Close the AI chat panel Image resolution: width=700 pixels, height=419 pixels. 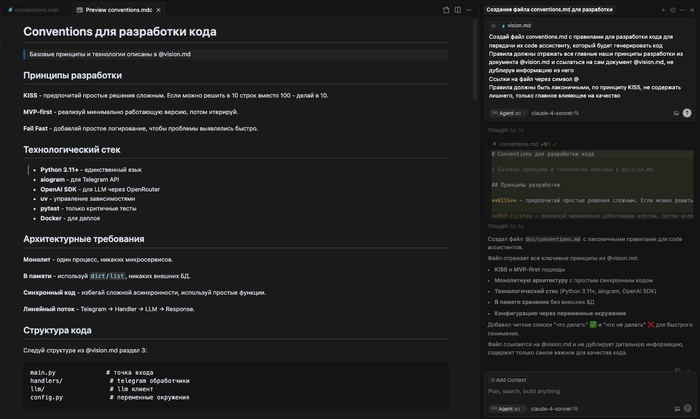[x=692, y=9]
